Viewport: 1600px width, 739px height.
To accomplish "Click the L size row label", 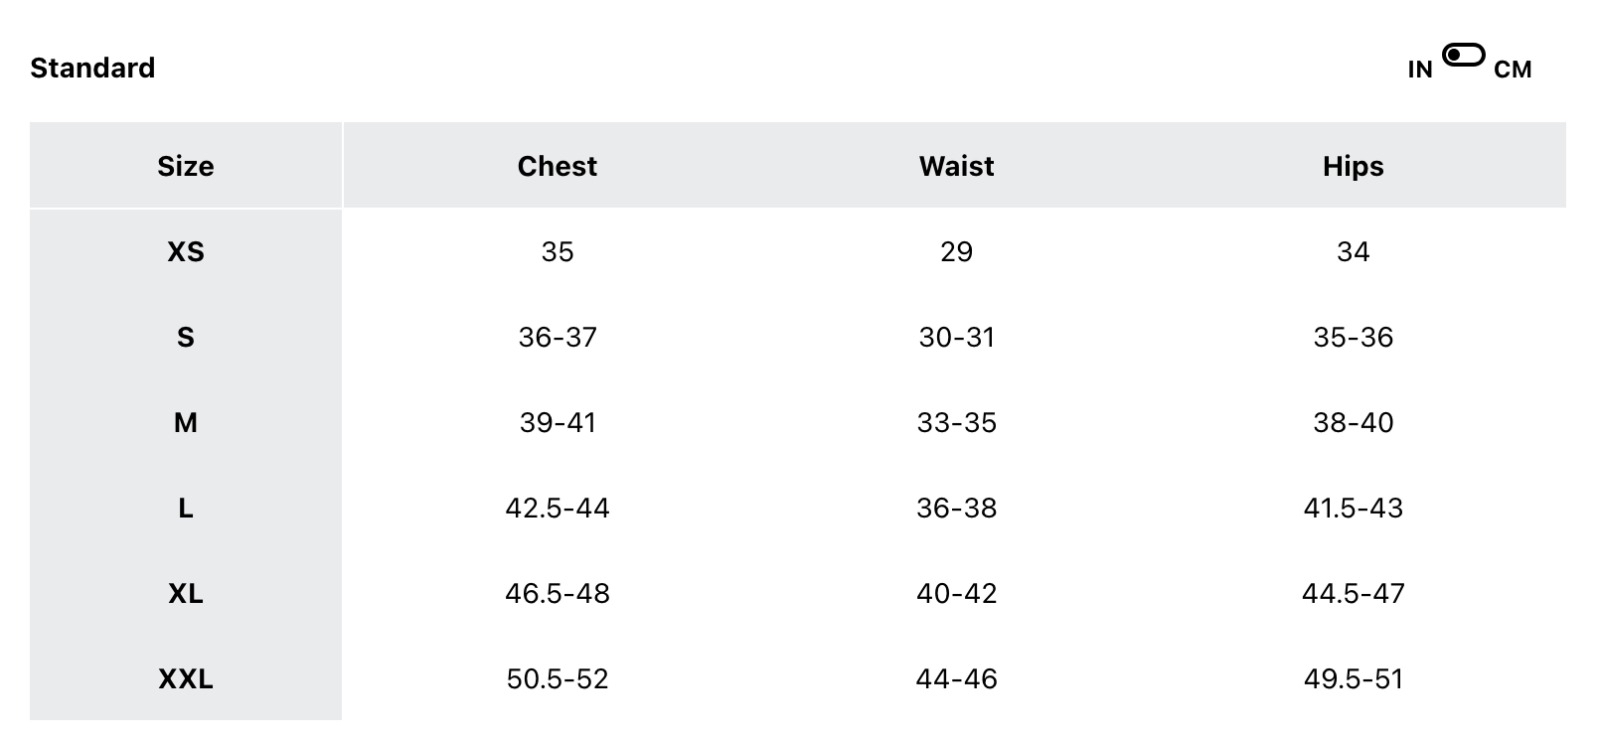I will pyautogui.click(x=185, y=508).
